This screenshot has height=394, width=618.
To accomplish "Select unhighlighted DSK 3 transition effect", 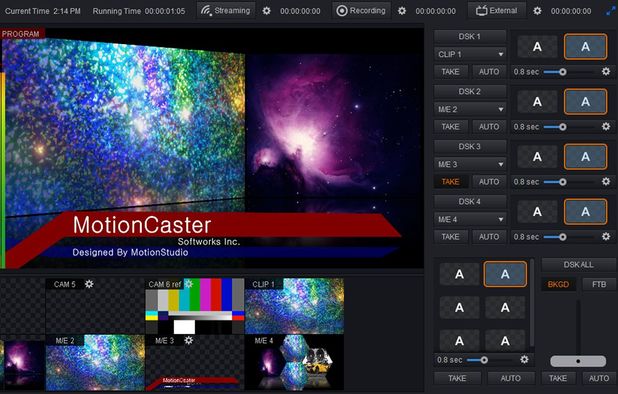I will click(537, 157).
